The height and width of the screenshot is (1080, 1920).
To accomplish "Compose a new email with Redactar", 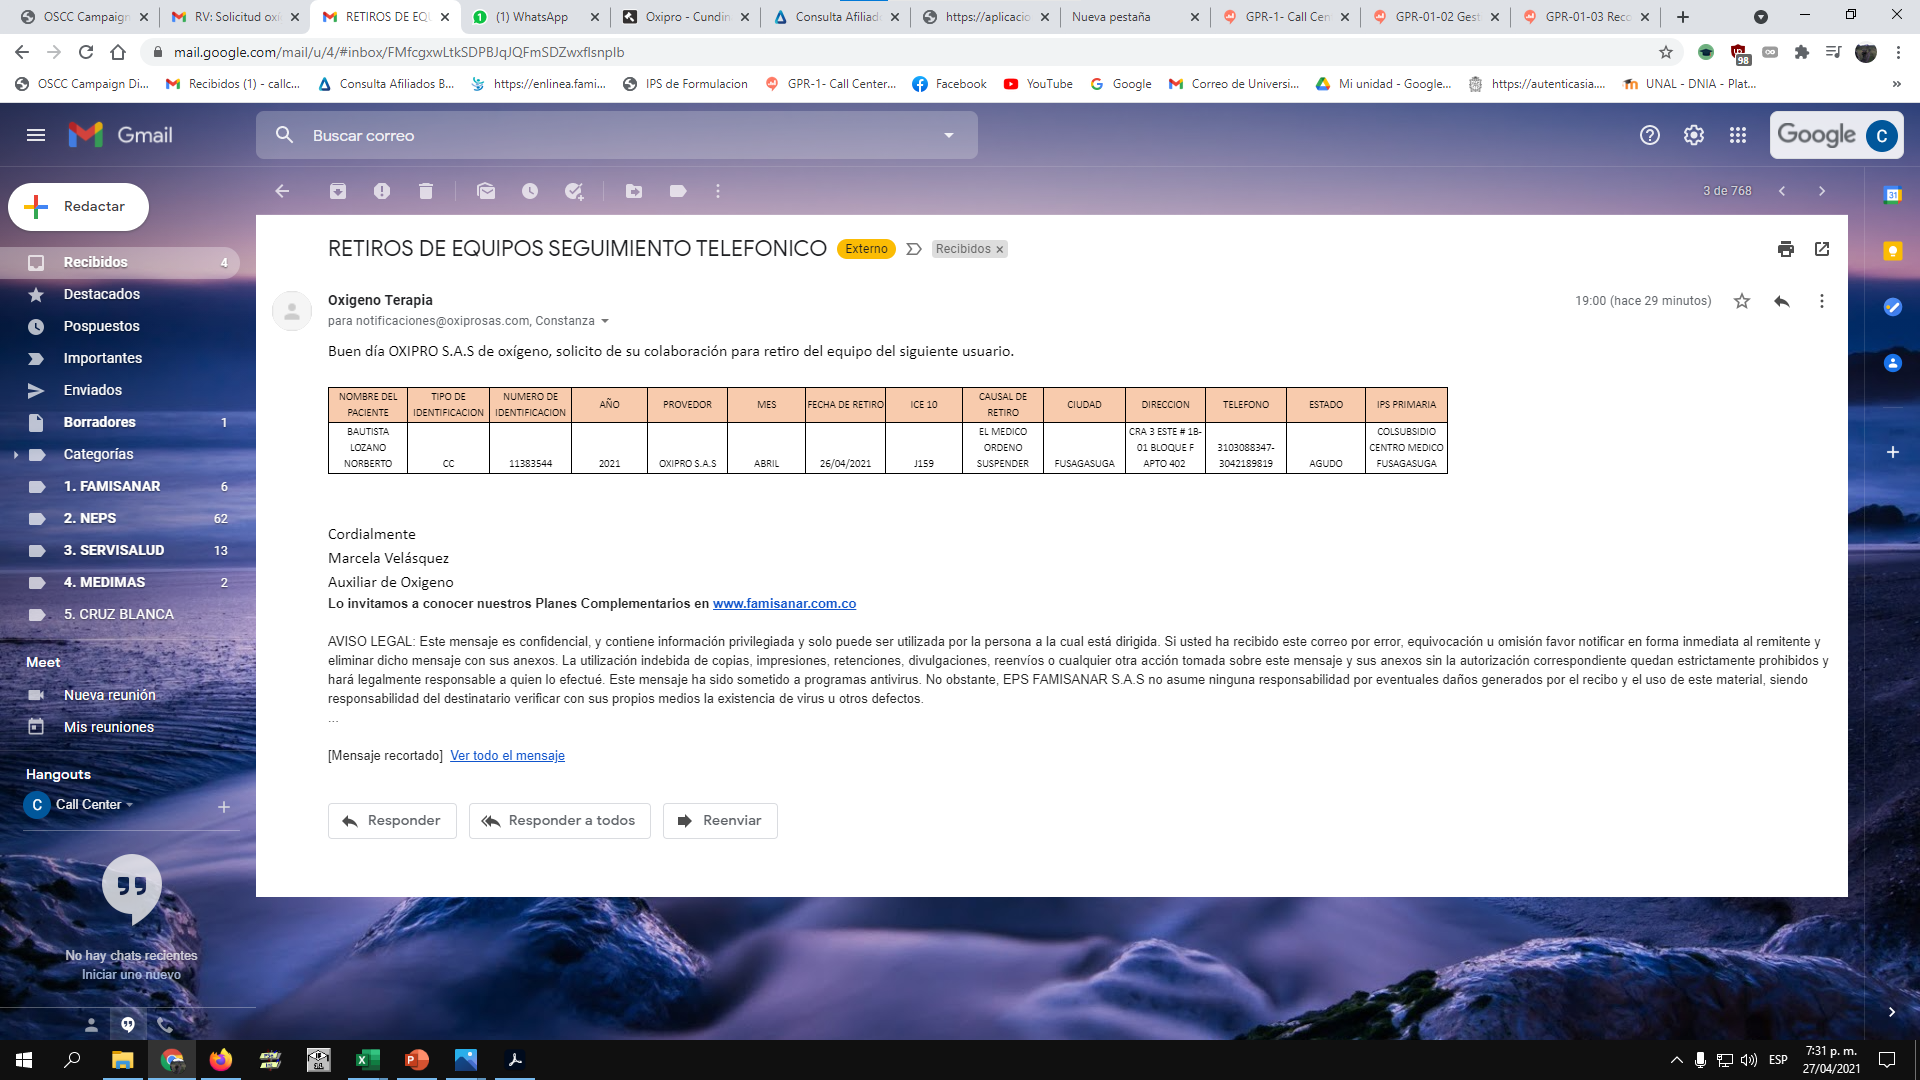I will pyautogui.click(x=79, y=207).
